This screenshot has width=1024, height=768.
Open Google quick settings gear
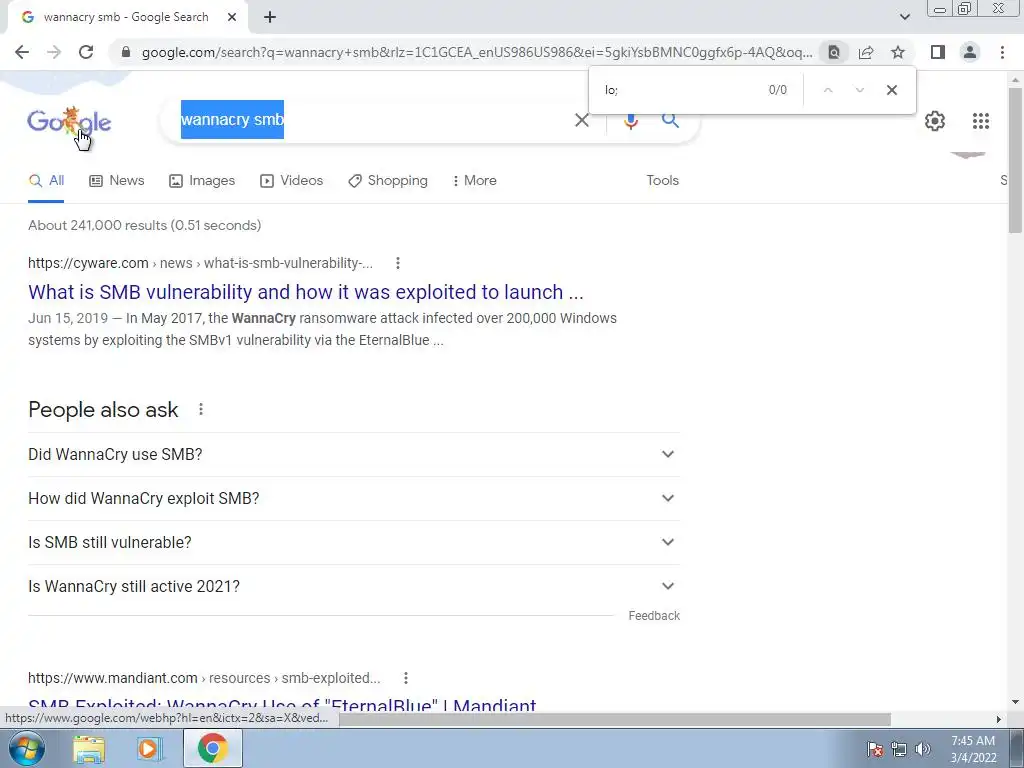click(935, 121)
